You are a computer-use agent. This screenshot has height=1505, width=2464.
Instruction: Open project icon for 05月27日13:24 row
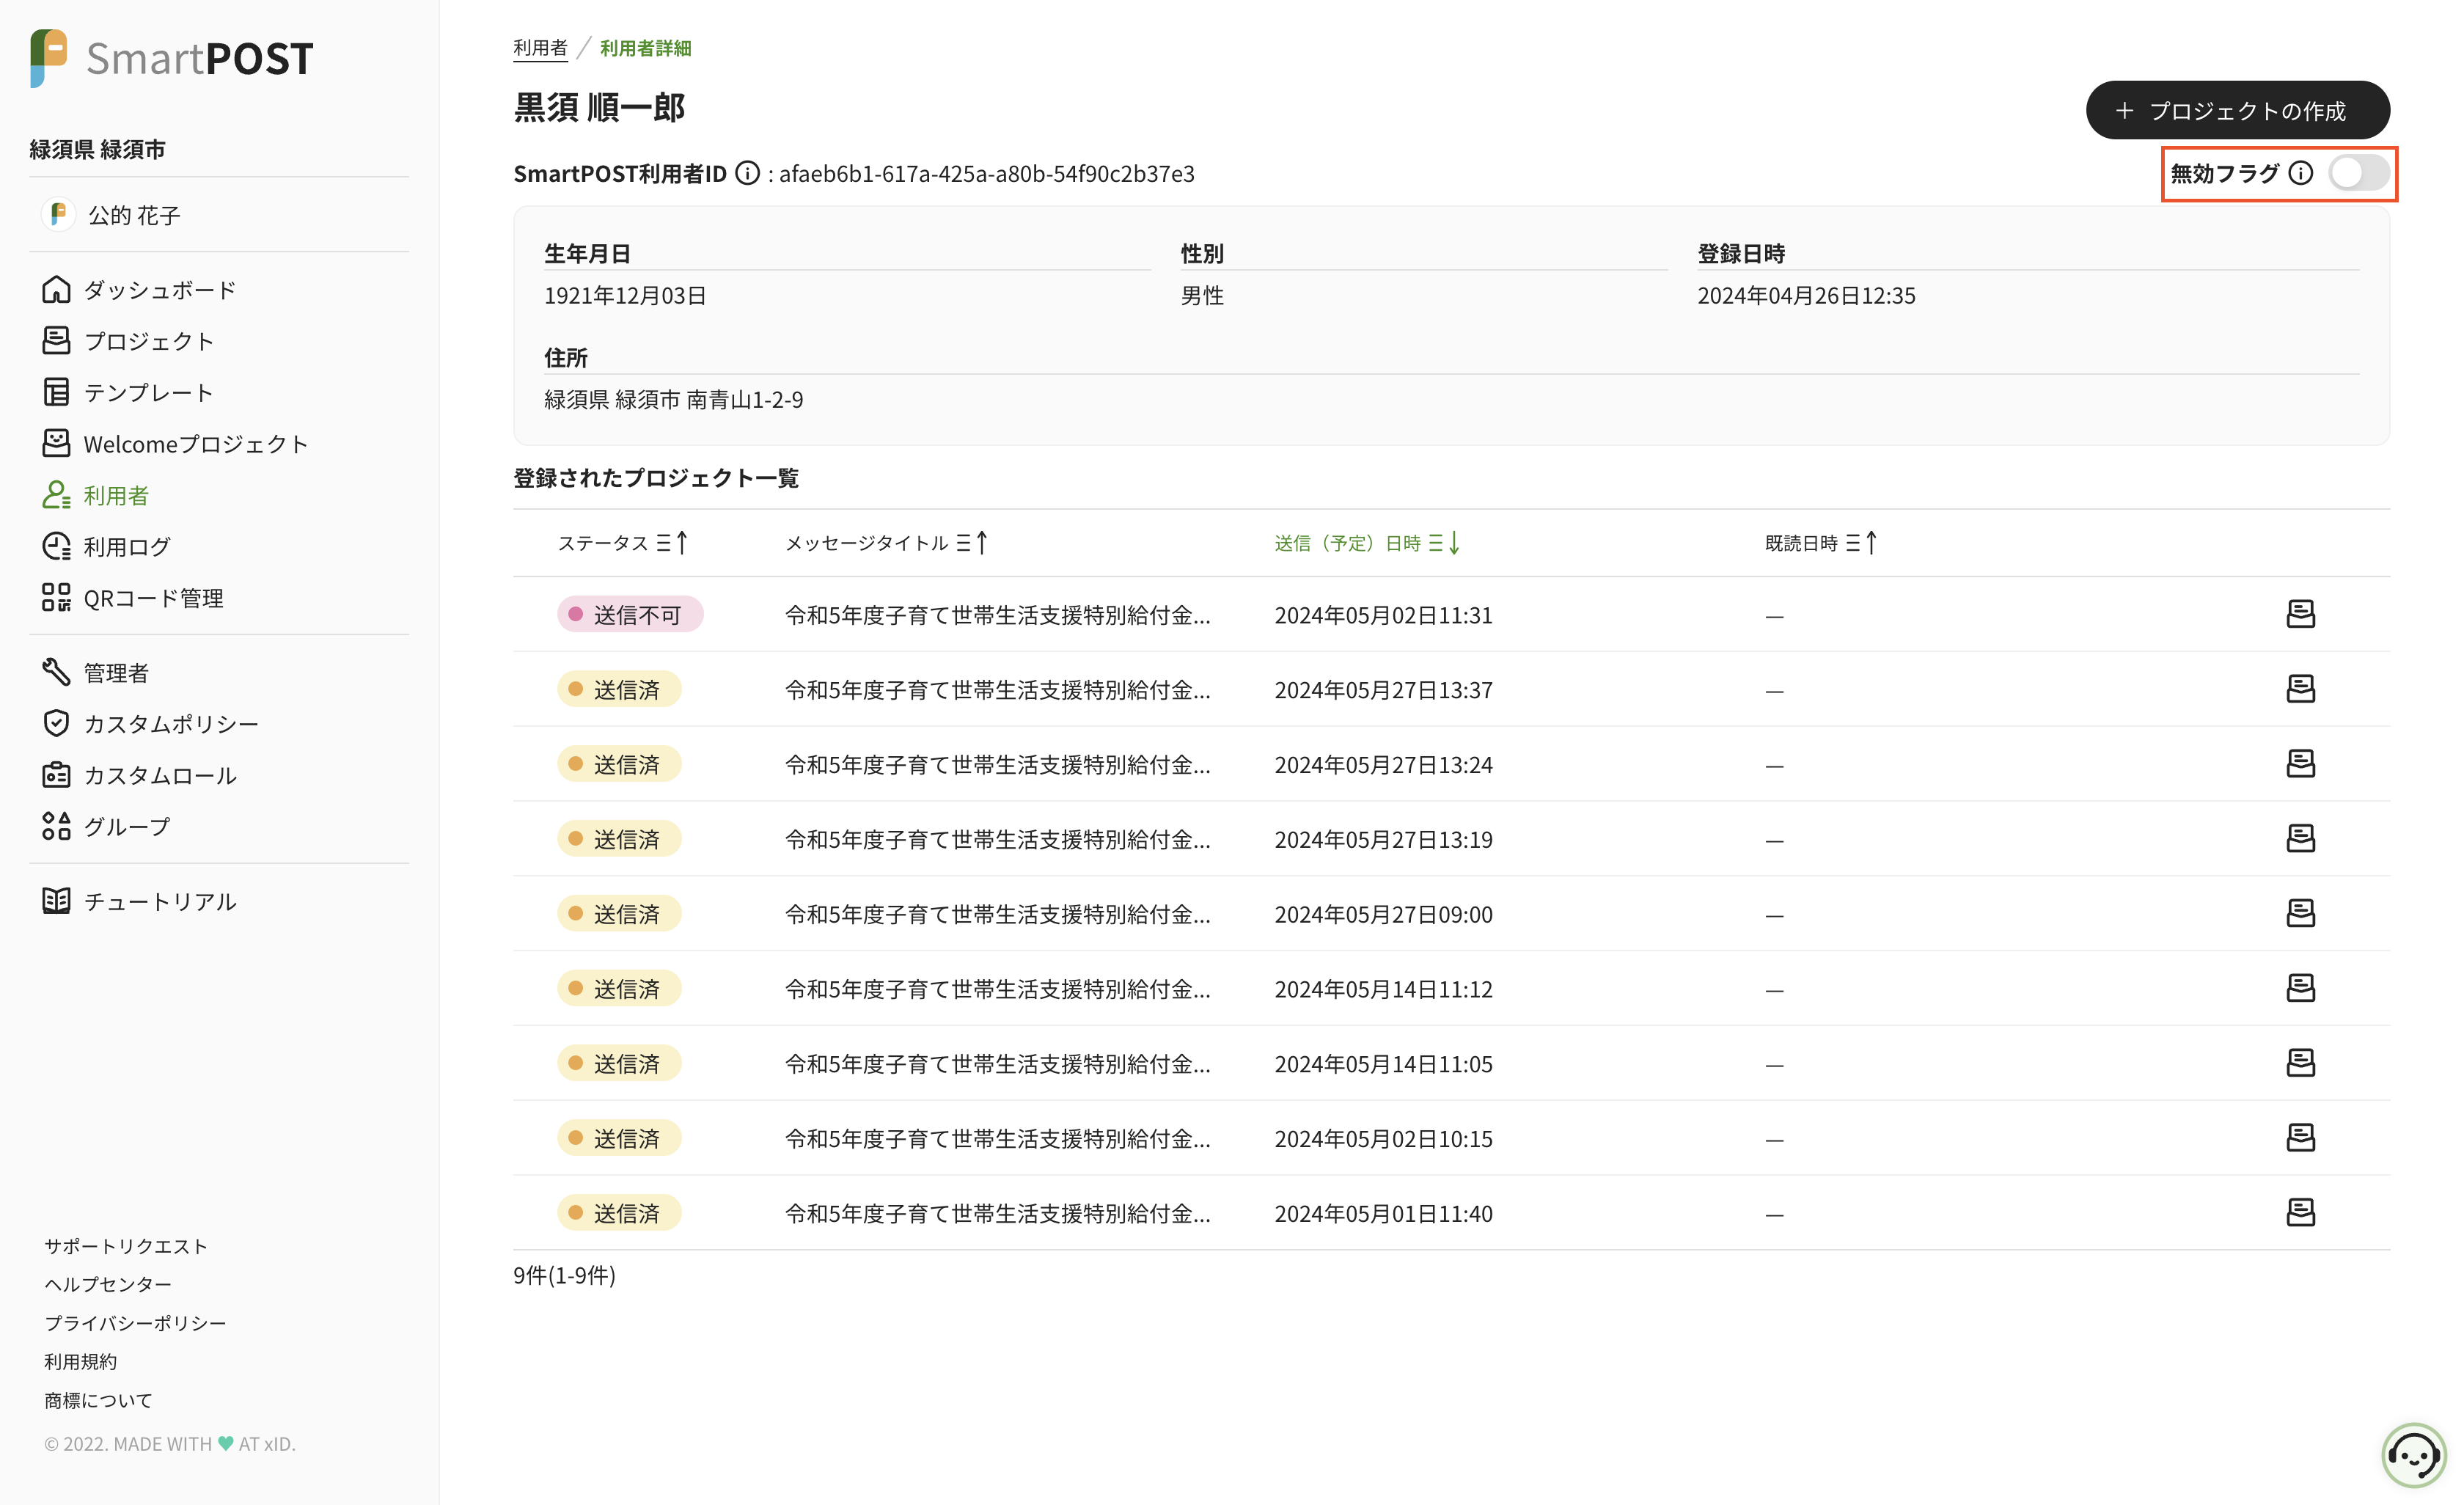2300,764
